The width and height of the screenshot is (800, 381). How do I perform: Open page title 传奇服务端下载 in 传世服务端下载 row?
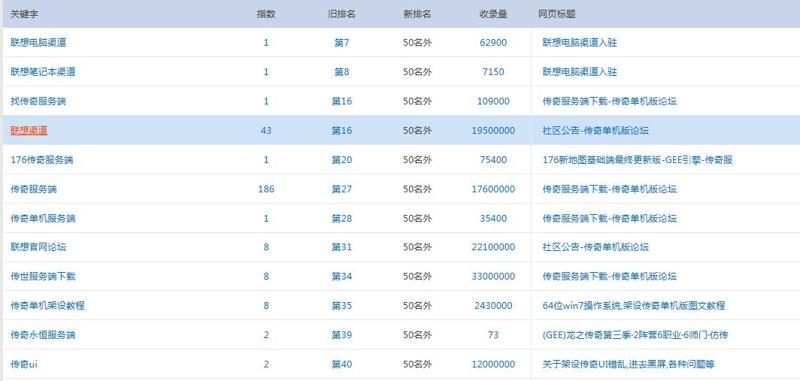coord(609,276)
